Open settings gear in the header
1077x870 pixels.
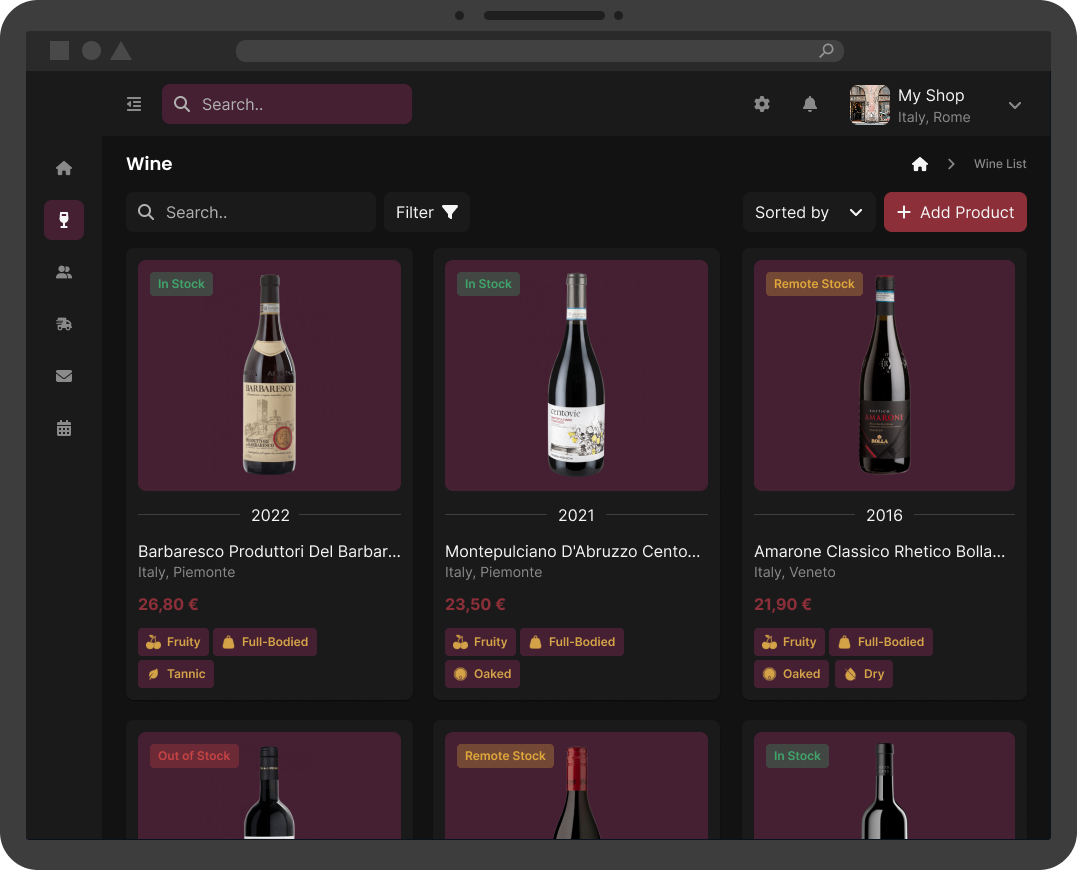[762, 104]
